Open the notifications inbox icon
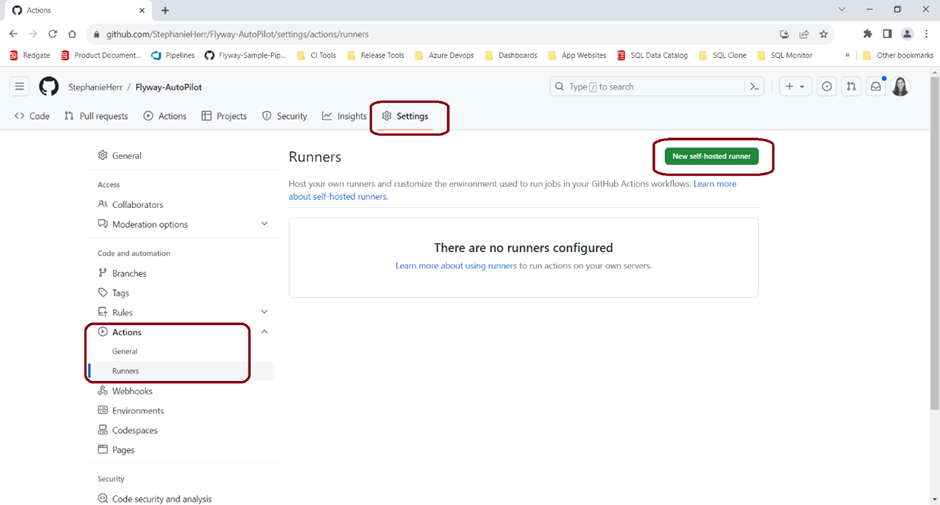 [x=876, y=87]
